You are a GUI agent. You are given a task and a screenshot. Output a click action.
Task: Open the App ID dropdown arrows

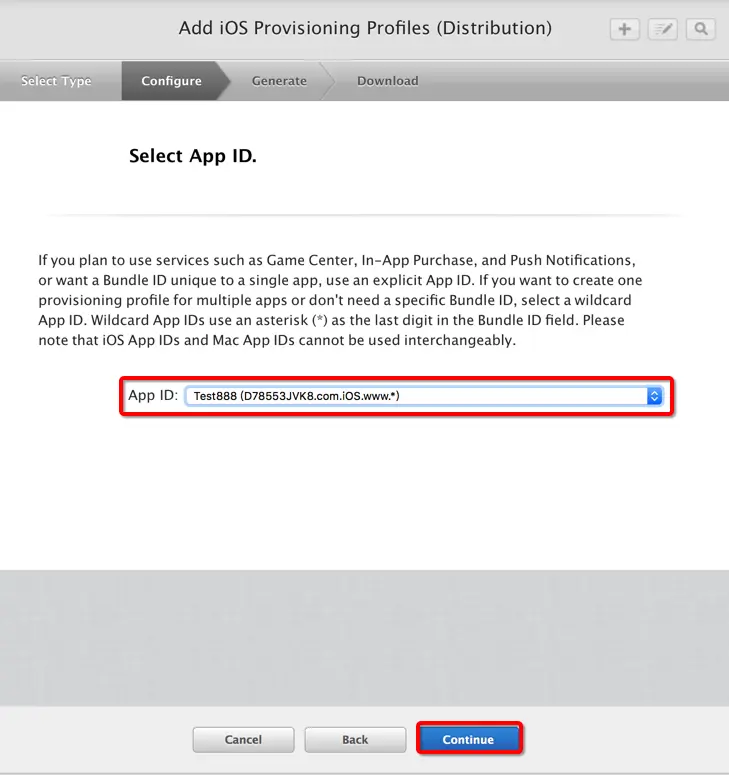point(654,396)
